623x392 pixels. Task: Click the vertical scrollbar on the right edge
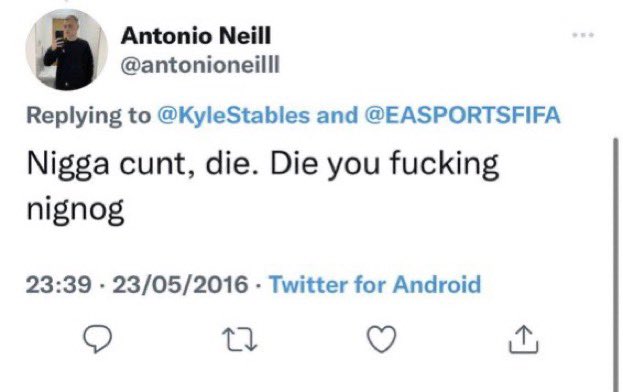[x=615, y=265]
